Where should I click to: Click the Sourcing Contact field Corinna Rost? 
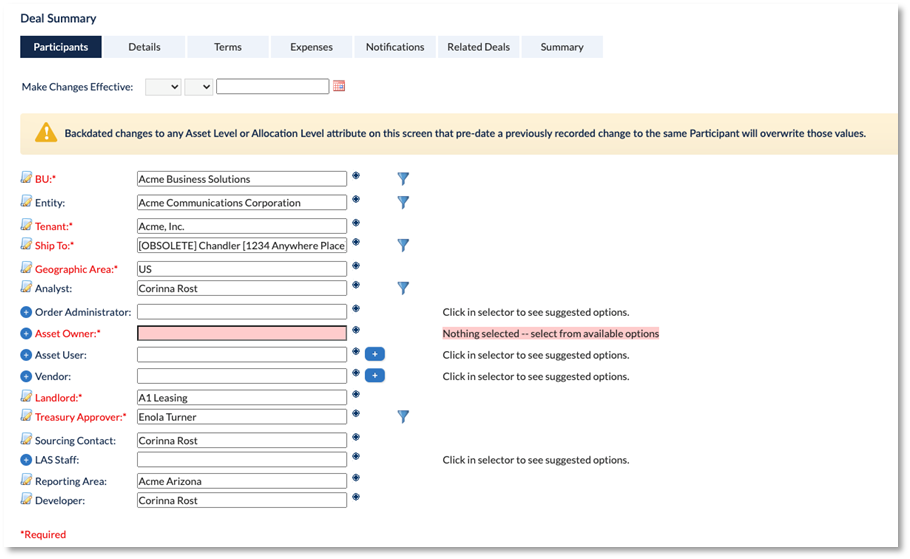point(242,441)
